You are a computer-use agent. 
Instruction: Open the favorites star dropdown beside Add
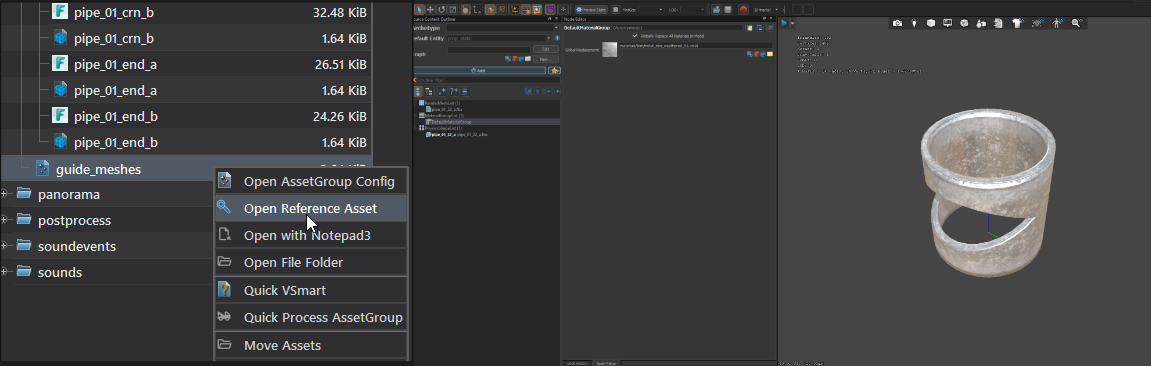coord(554,70)
